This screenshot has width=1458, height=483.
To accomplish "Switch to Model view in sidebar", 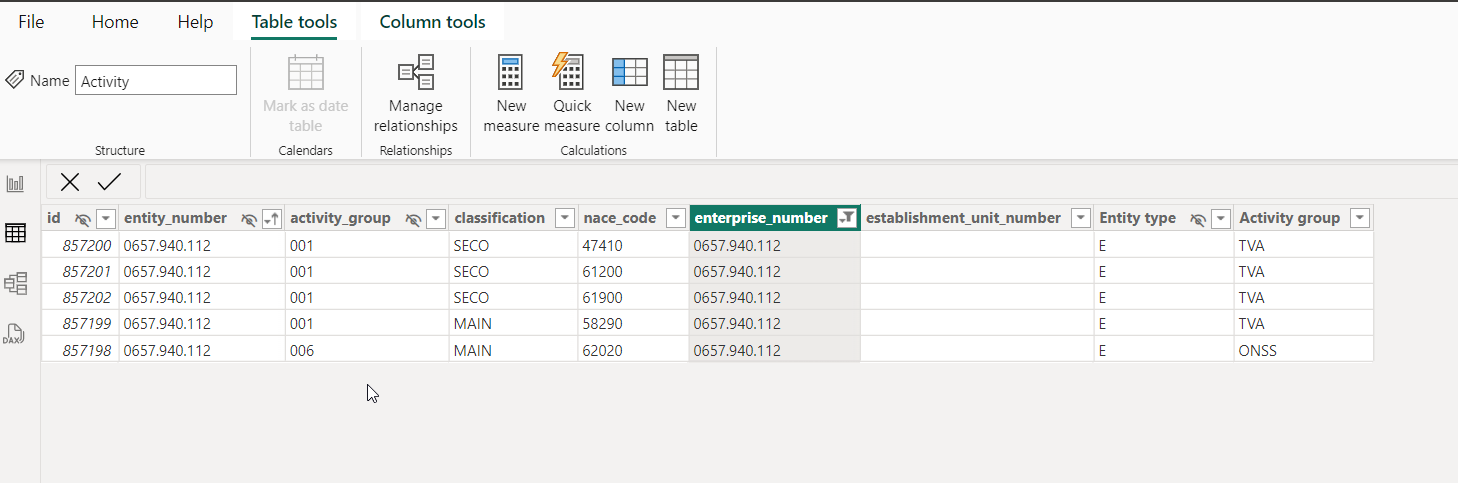I will (16, 283).
